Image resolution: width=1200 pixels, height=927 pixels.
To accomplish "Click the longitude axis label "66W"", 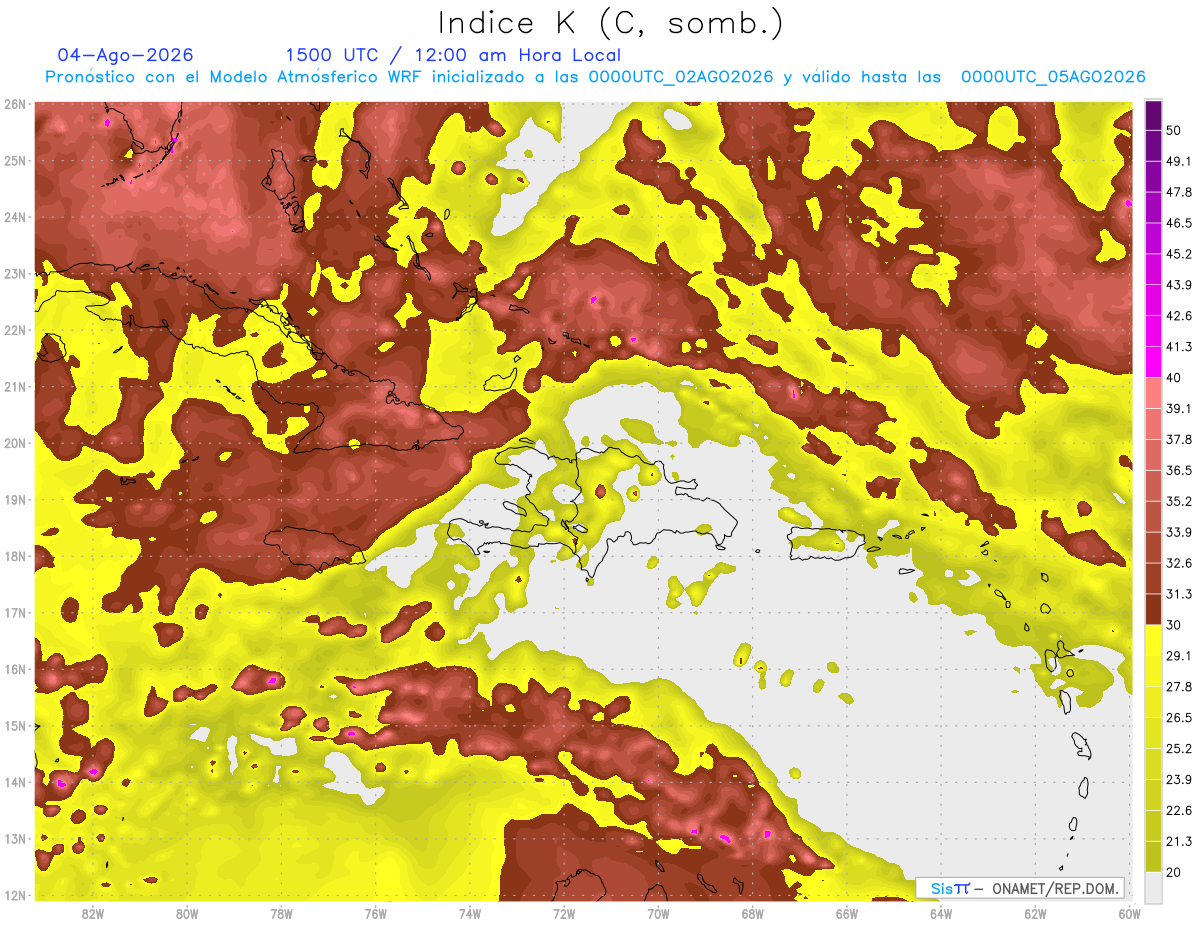I will click(x=847, y=913).
